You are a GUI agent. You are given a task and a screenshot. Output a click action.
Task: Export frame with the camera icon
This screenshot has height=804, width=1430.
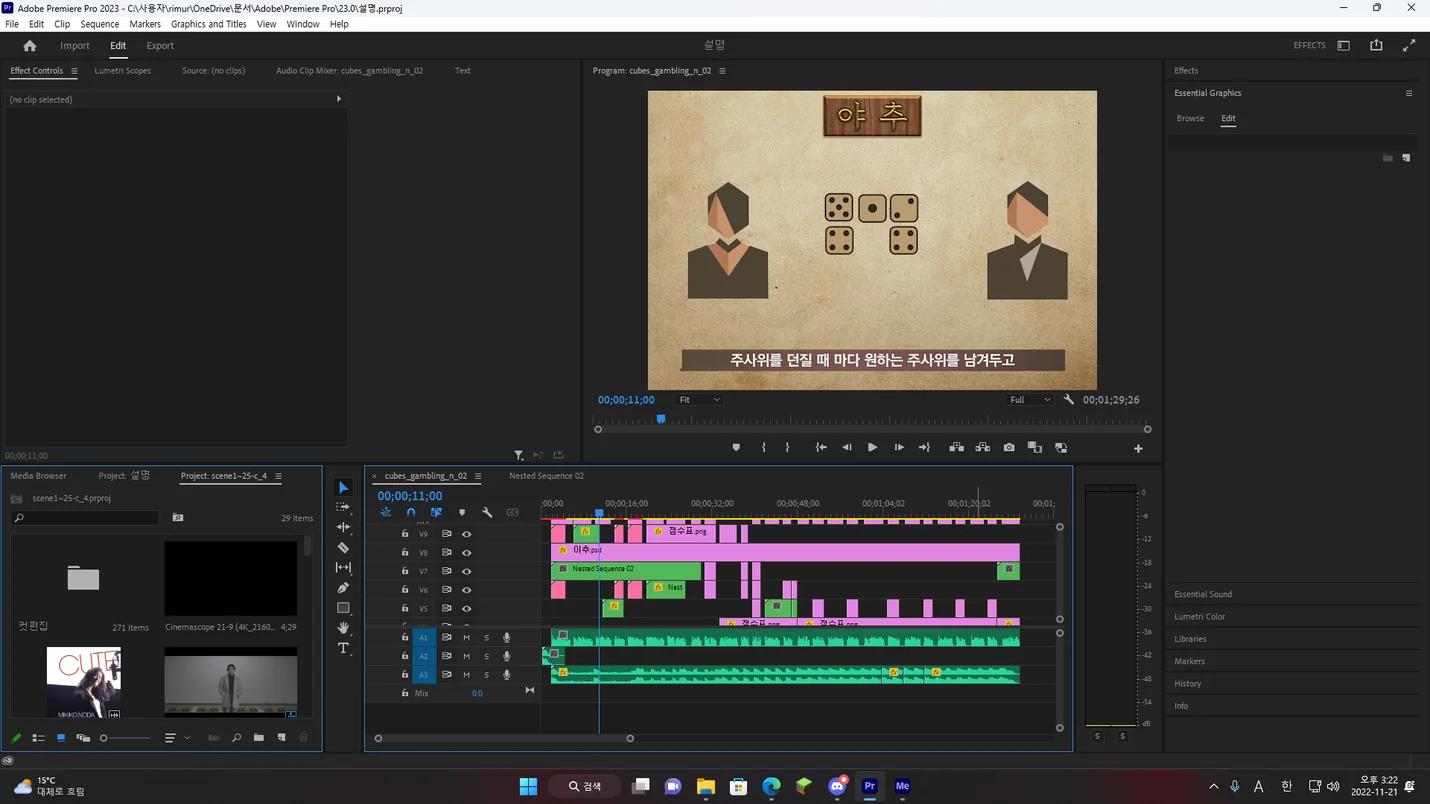(x=1009, y=447)
